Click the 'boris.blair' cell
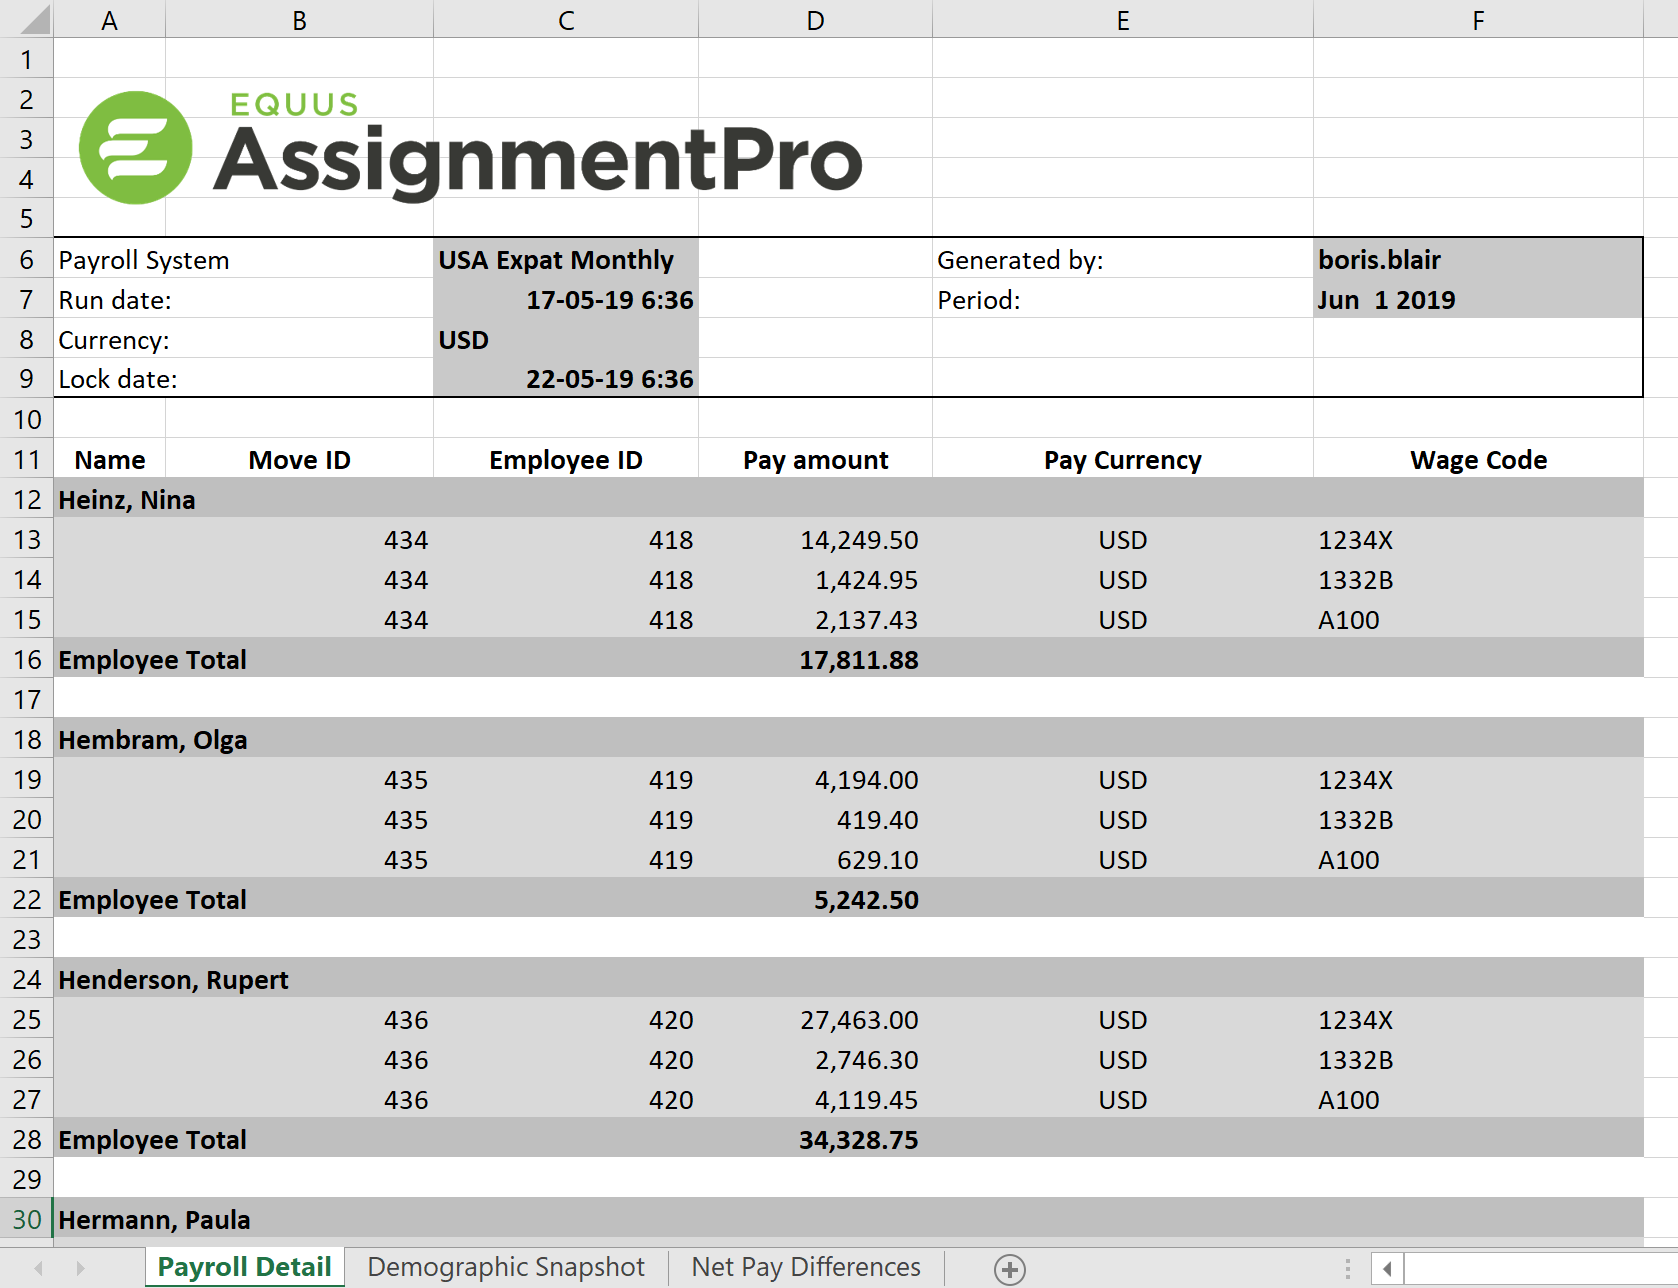This screenshot has height=1288, width=1678. (1478, 259)
